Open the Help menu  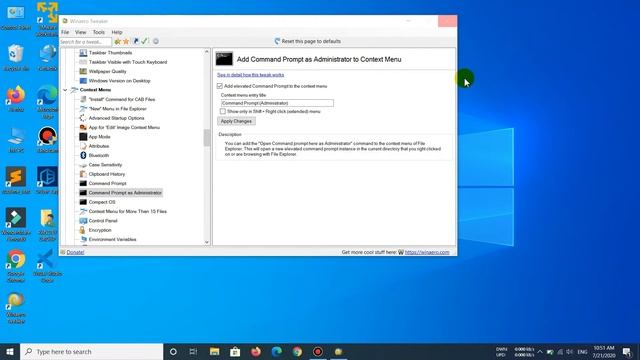[117, 32]
